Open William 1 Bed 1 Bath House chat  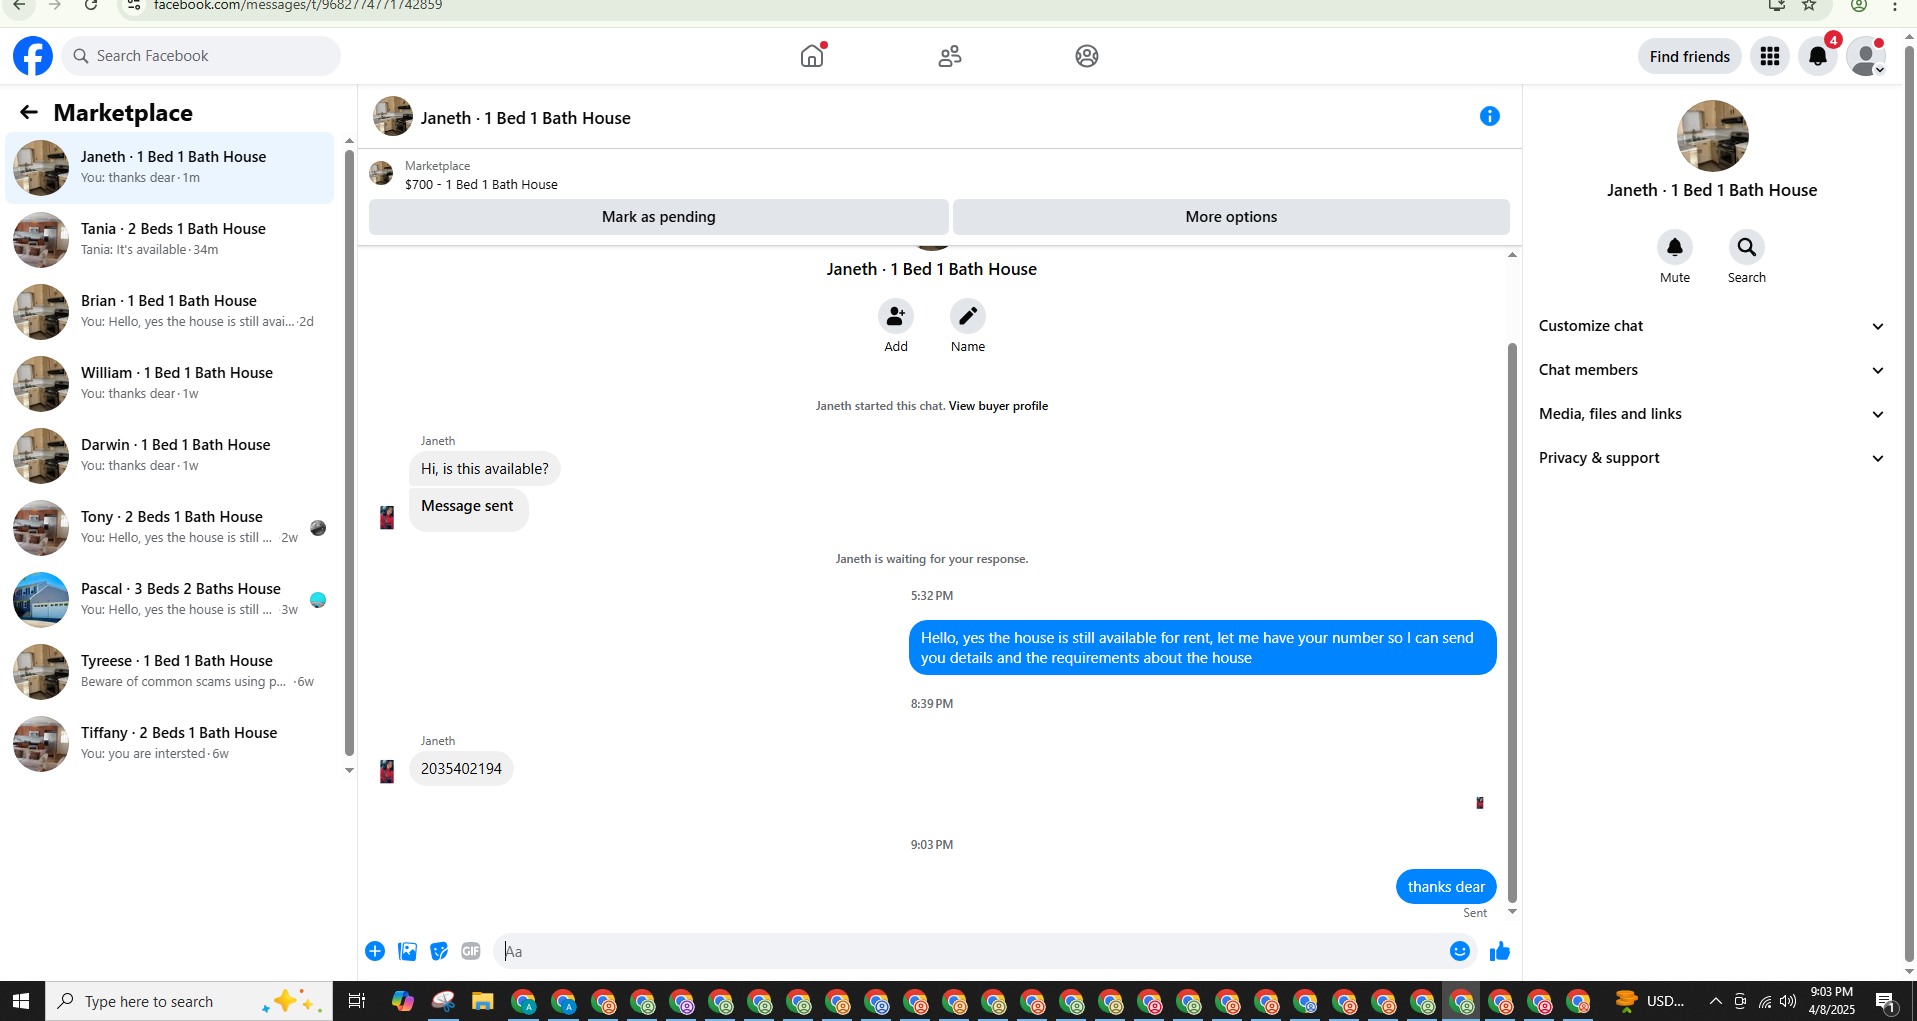tap(170, 384)
